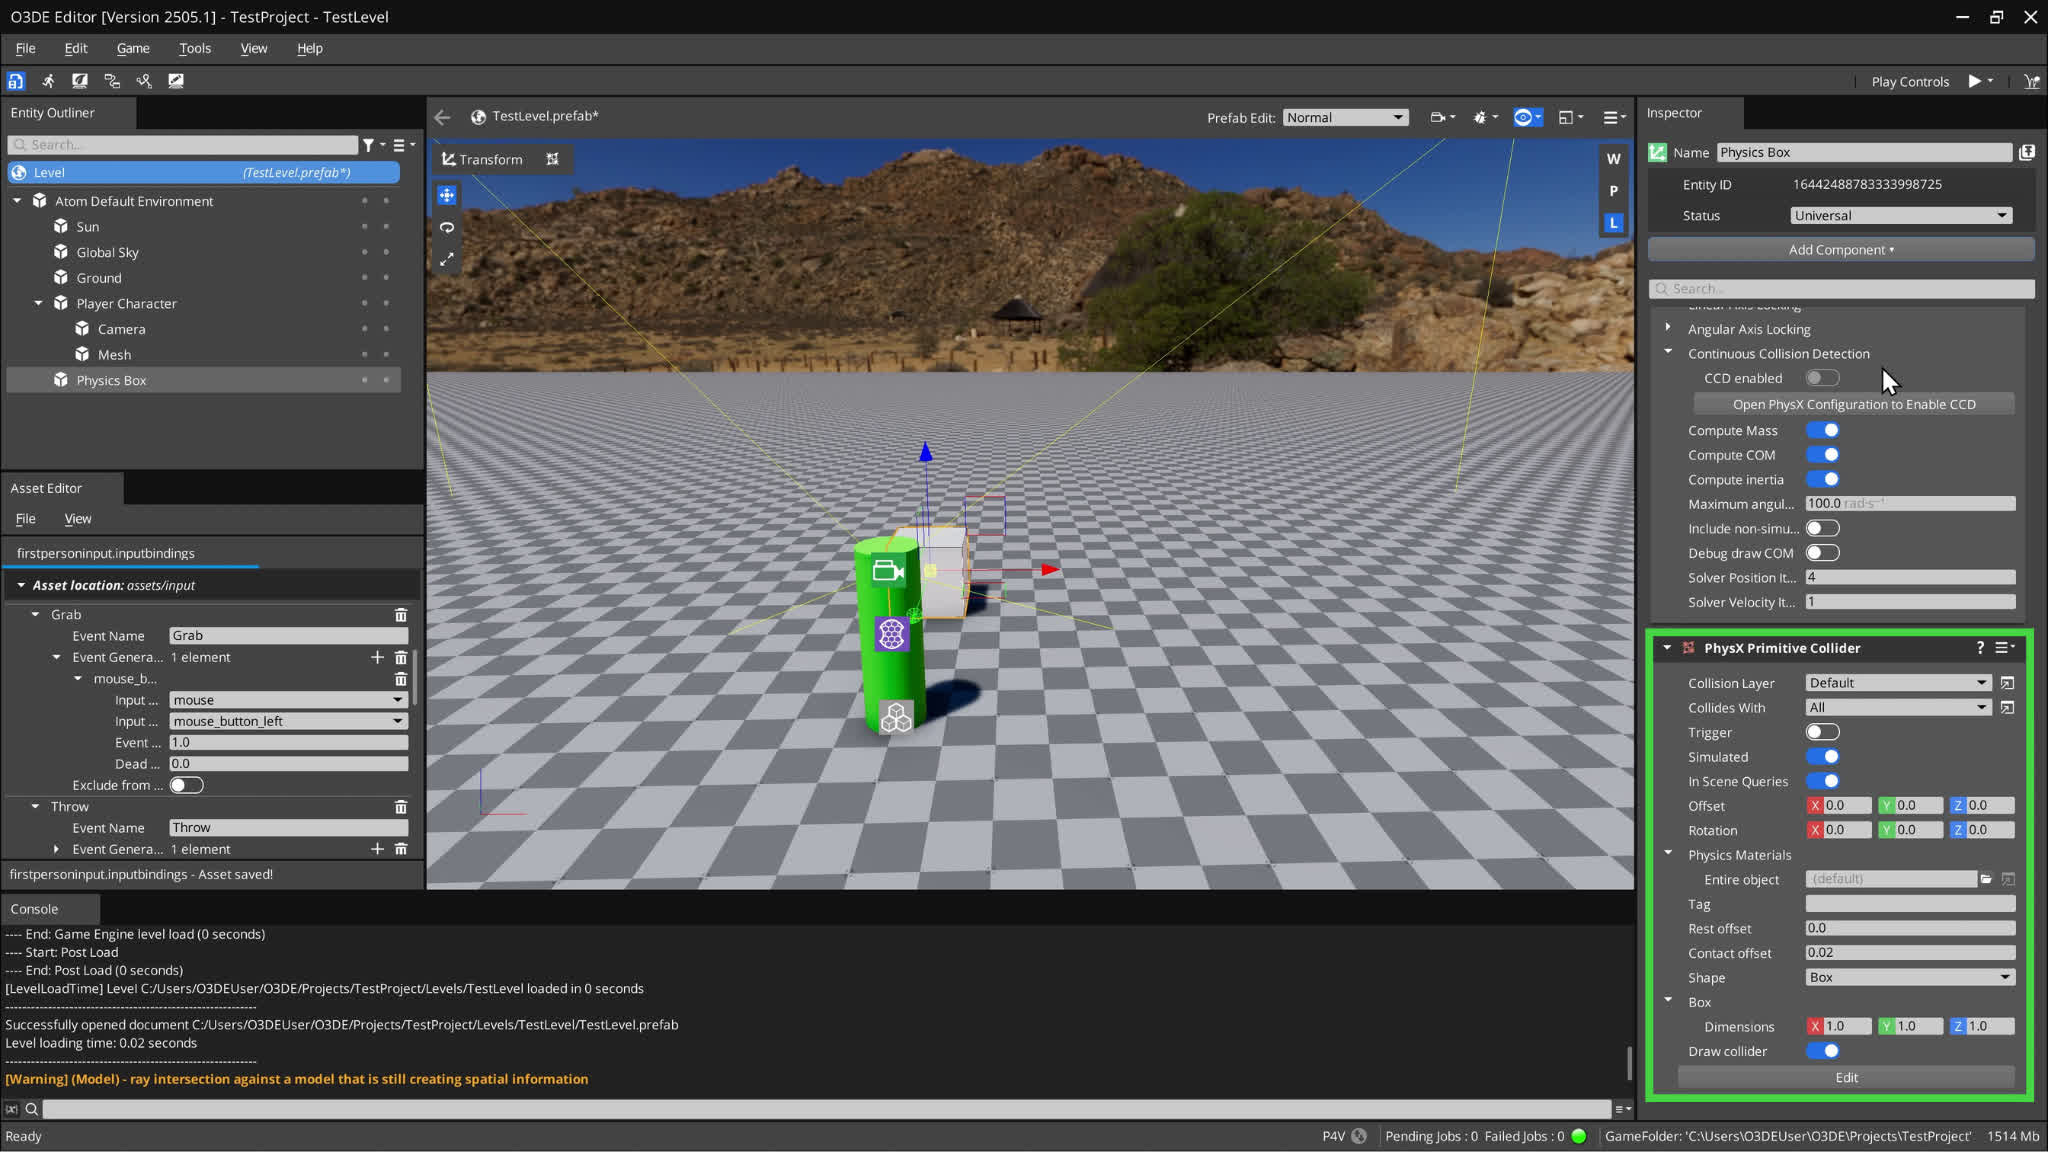Enable the Exclude from switch in Grab

186,785
